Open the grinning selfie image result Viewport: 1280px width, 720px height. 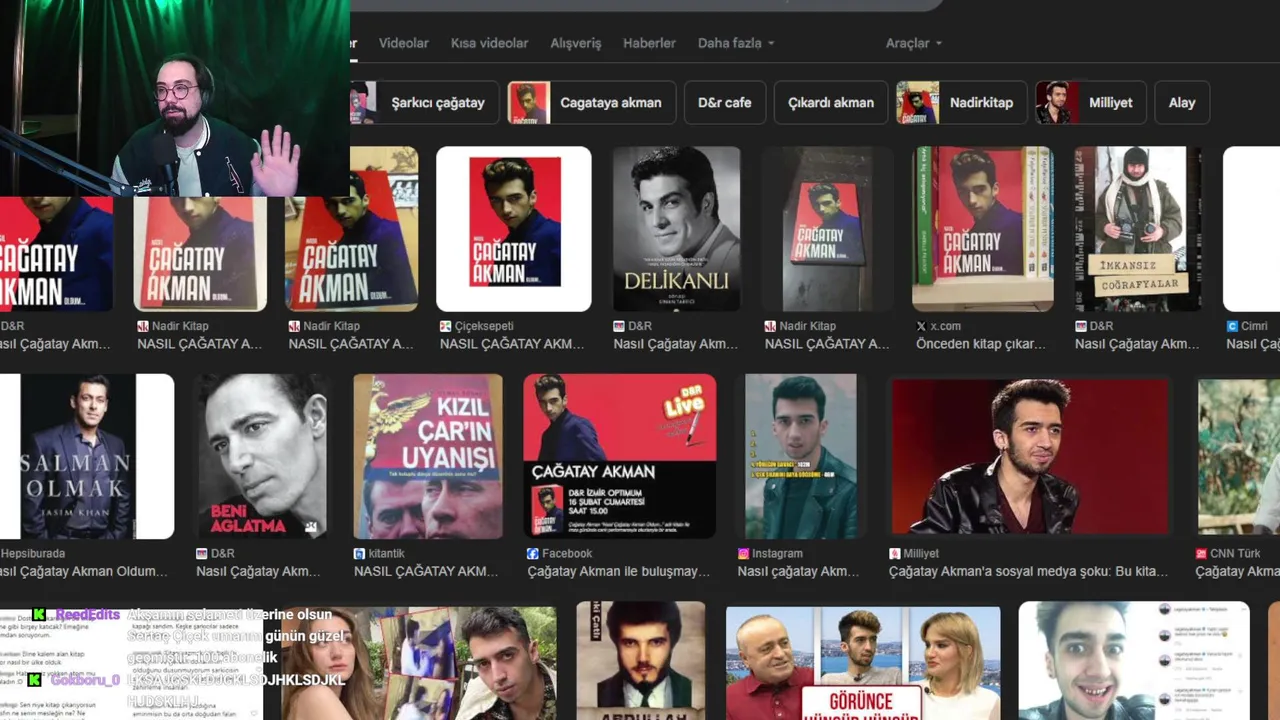(x=1134, y=661)
